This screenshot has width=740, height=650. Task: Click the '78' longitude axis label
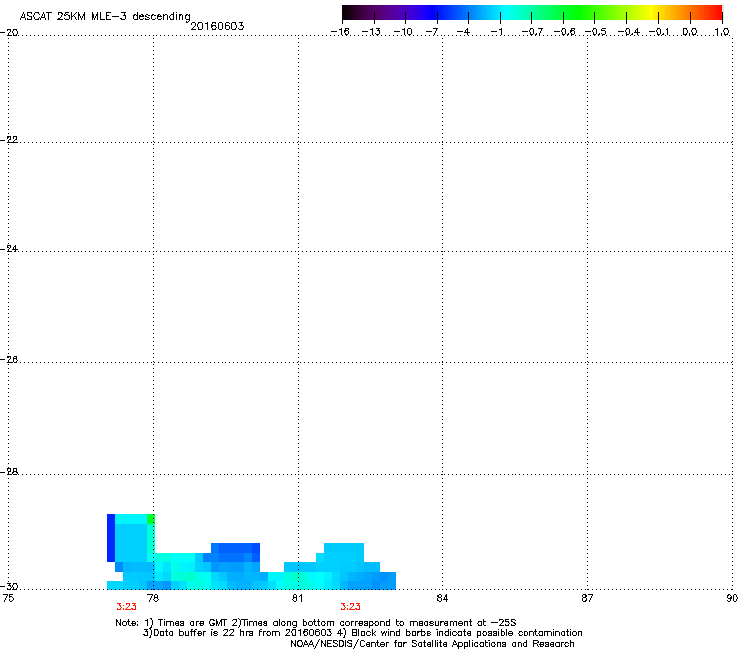click(152, 598)
